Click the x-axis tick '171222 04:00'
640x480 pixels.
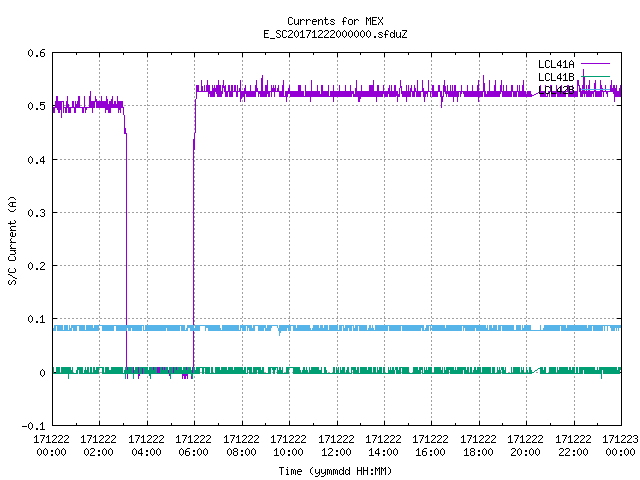[147, 445]
